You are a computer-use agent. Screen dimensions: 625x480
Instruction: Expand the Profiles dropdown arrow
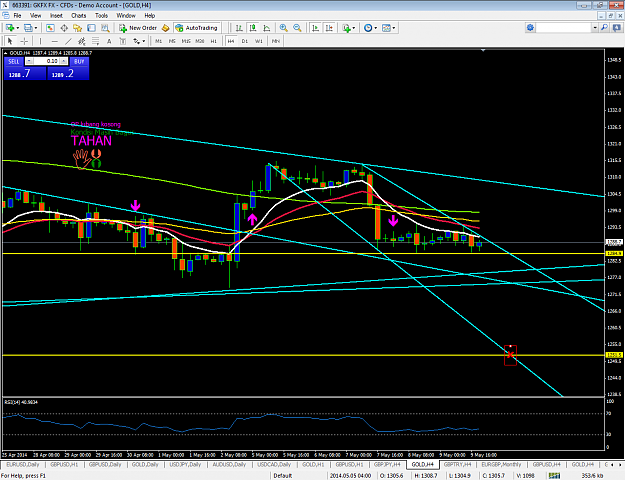point(36,28)
